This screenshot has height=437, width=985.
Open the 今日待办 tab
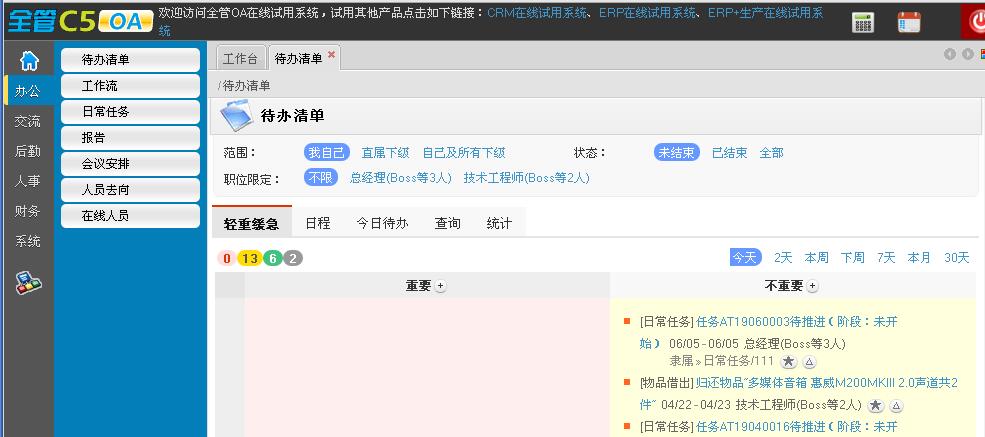pos(383,224)
